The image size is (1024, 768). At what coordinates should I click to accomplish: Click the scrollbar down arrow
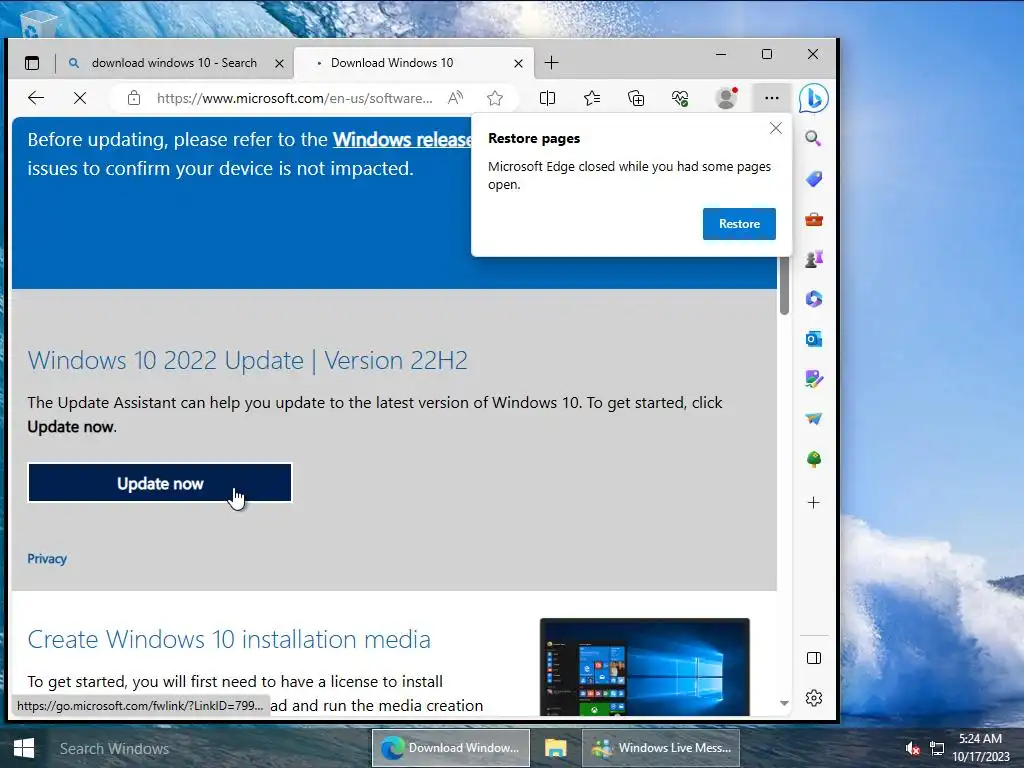pyautogui.click(x=784, y=703)
